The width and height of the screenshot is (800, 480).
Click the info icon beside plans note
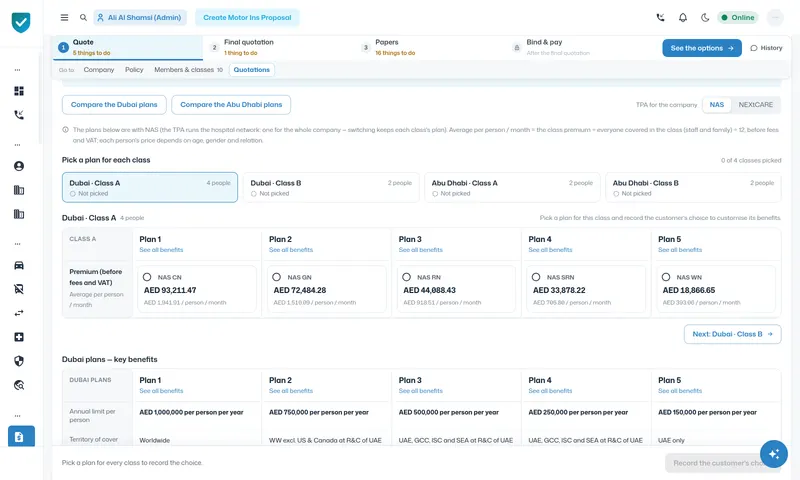pos(65,130)
